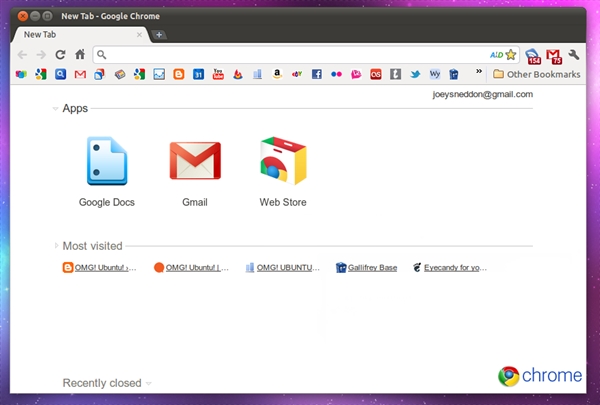Open the wrench settings menu
Viewport: 600px width, 405px height.
coord(574,55)
